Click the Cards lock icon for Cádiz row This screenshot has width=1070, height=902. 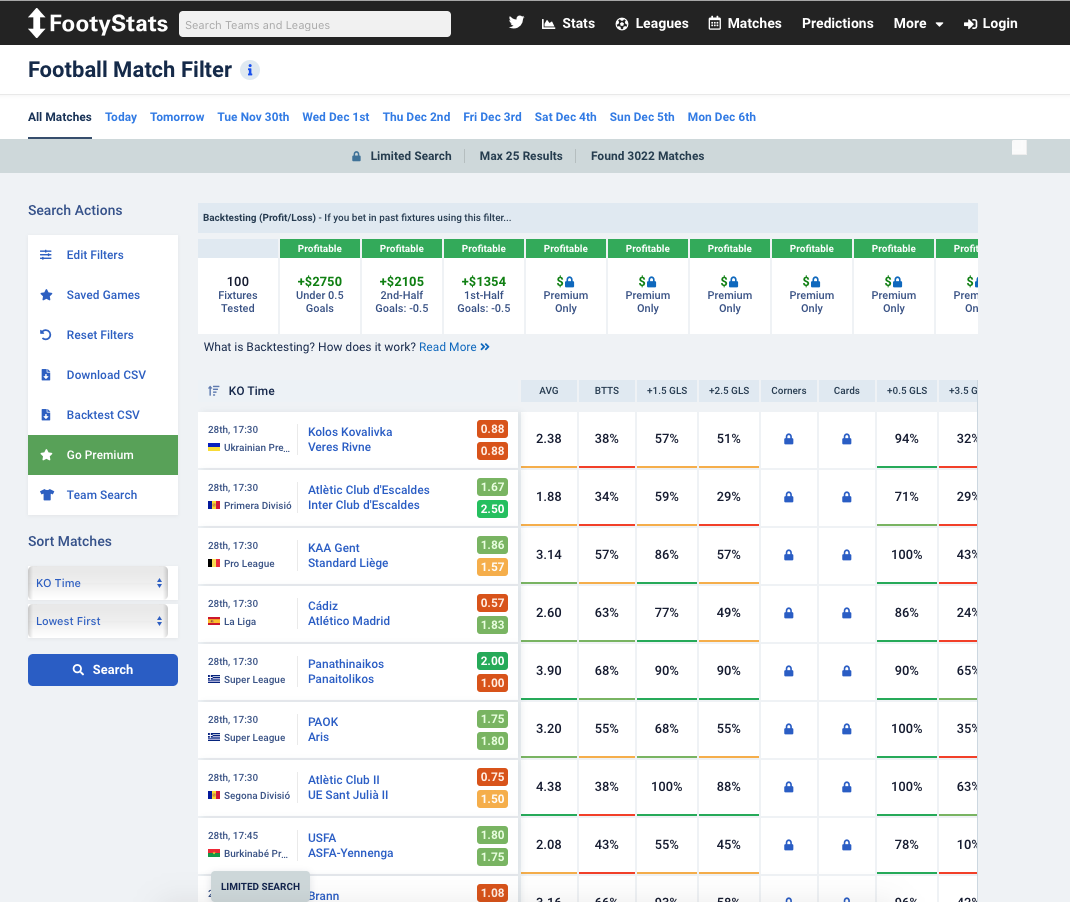846,613
